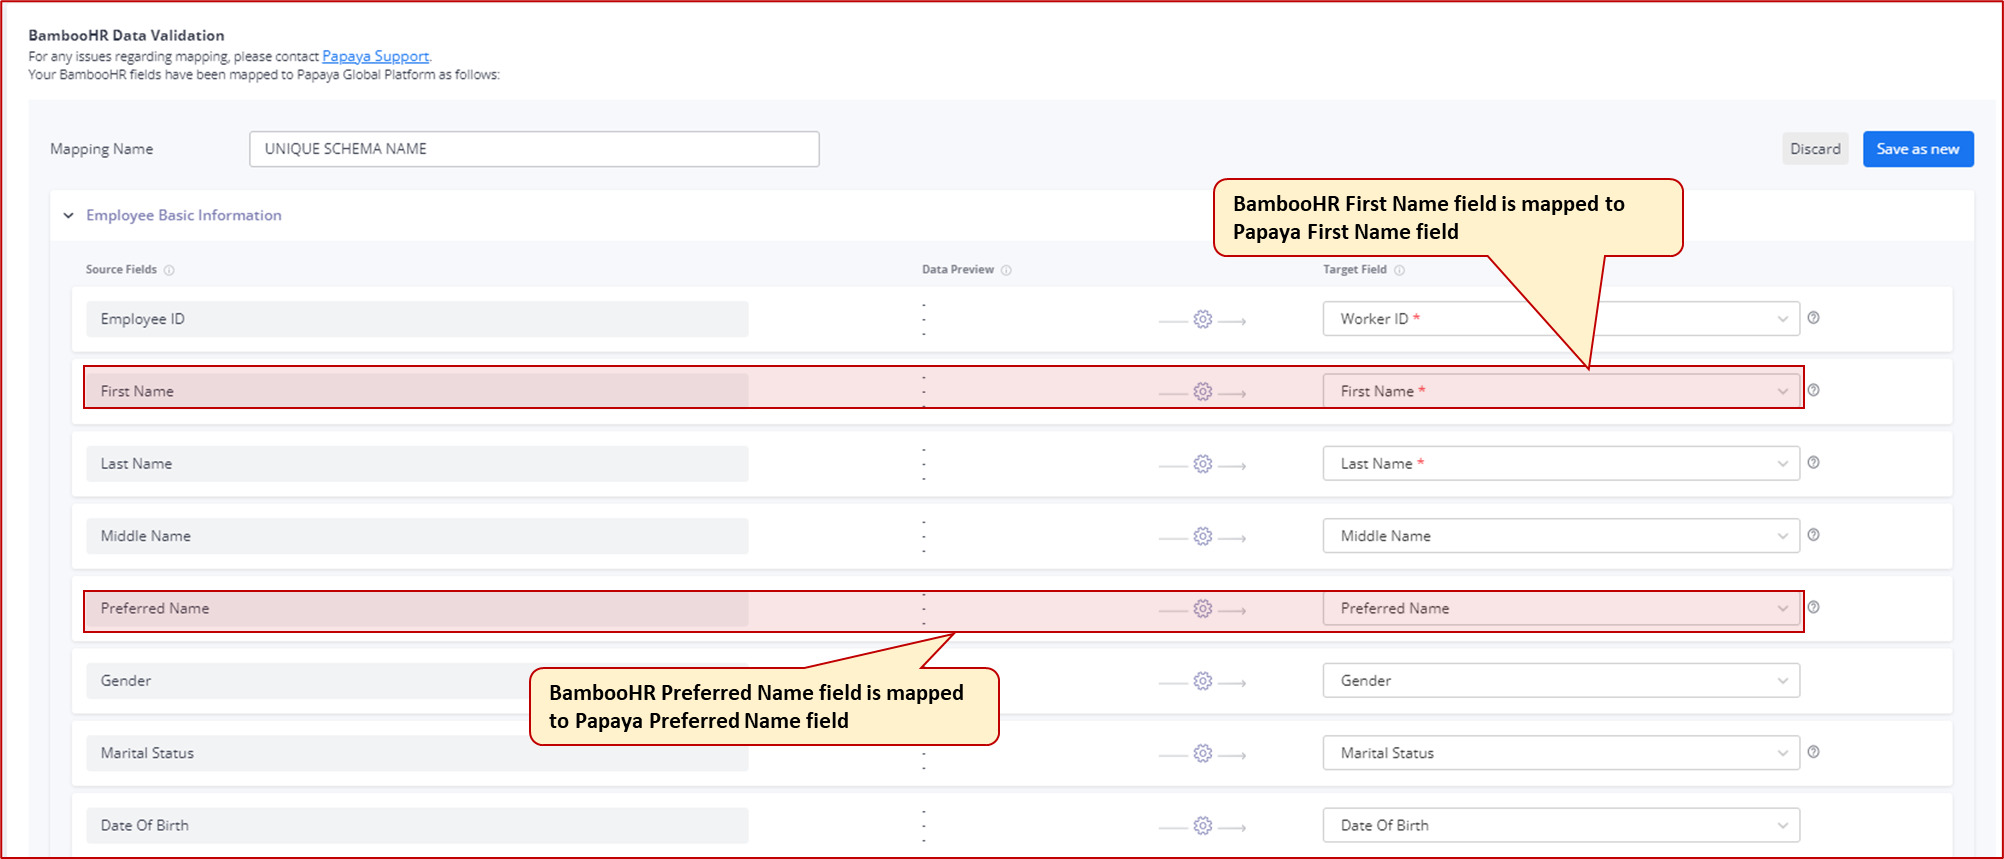Select the Date Of Birth source field
Image resolution: width=2004 pixels, height=859 pixels.
417,825
